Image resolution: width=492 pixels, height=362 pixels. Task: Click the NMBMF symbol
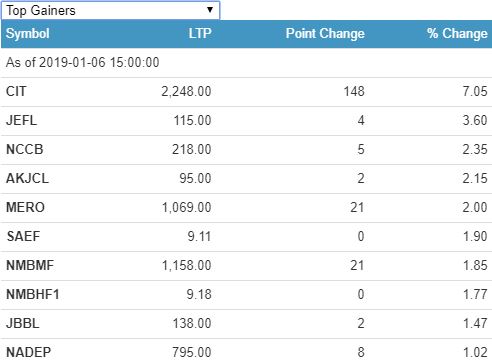pyautogui.click(x=30, y=265)
